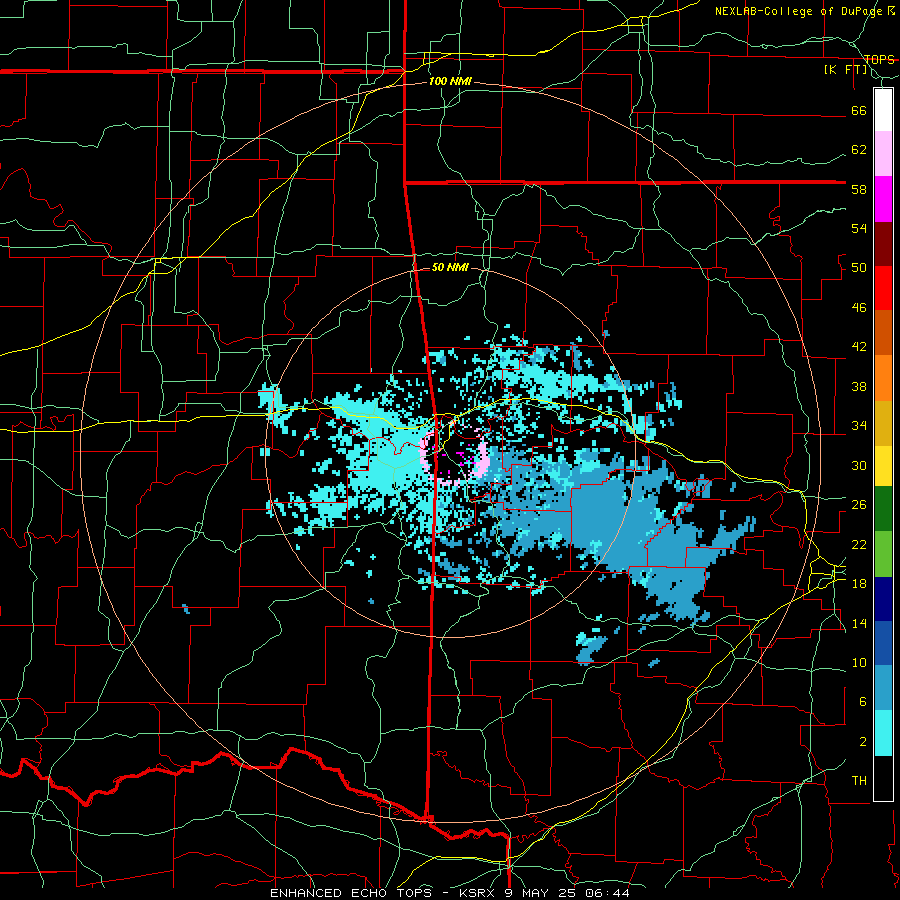
Task: Click the '[K FT]' units label
Action: (846, 69)
